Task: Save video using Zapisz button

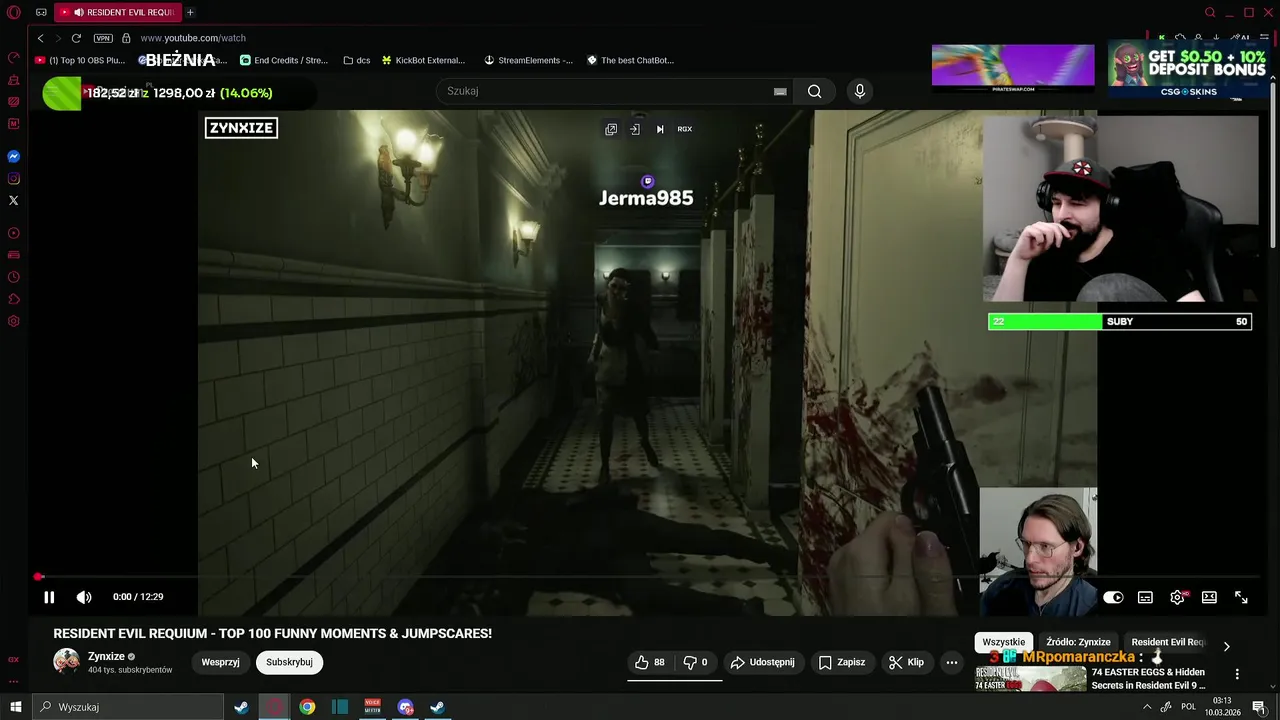Action: [842, 662]
